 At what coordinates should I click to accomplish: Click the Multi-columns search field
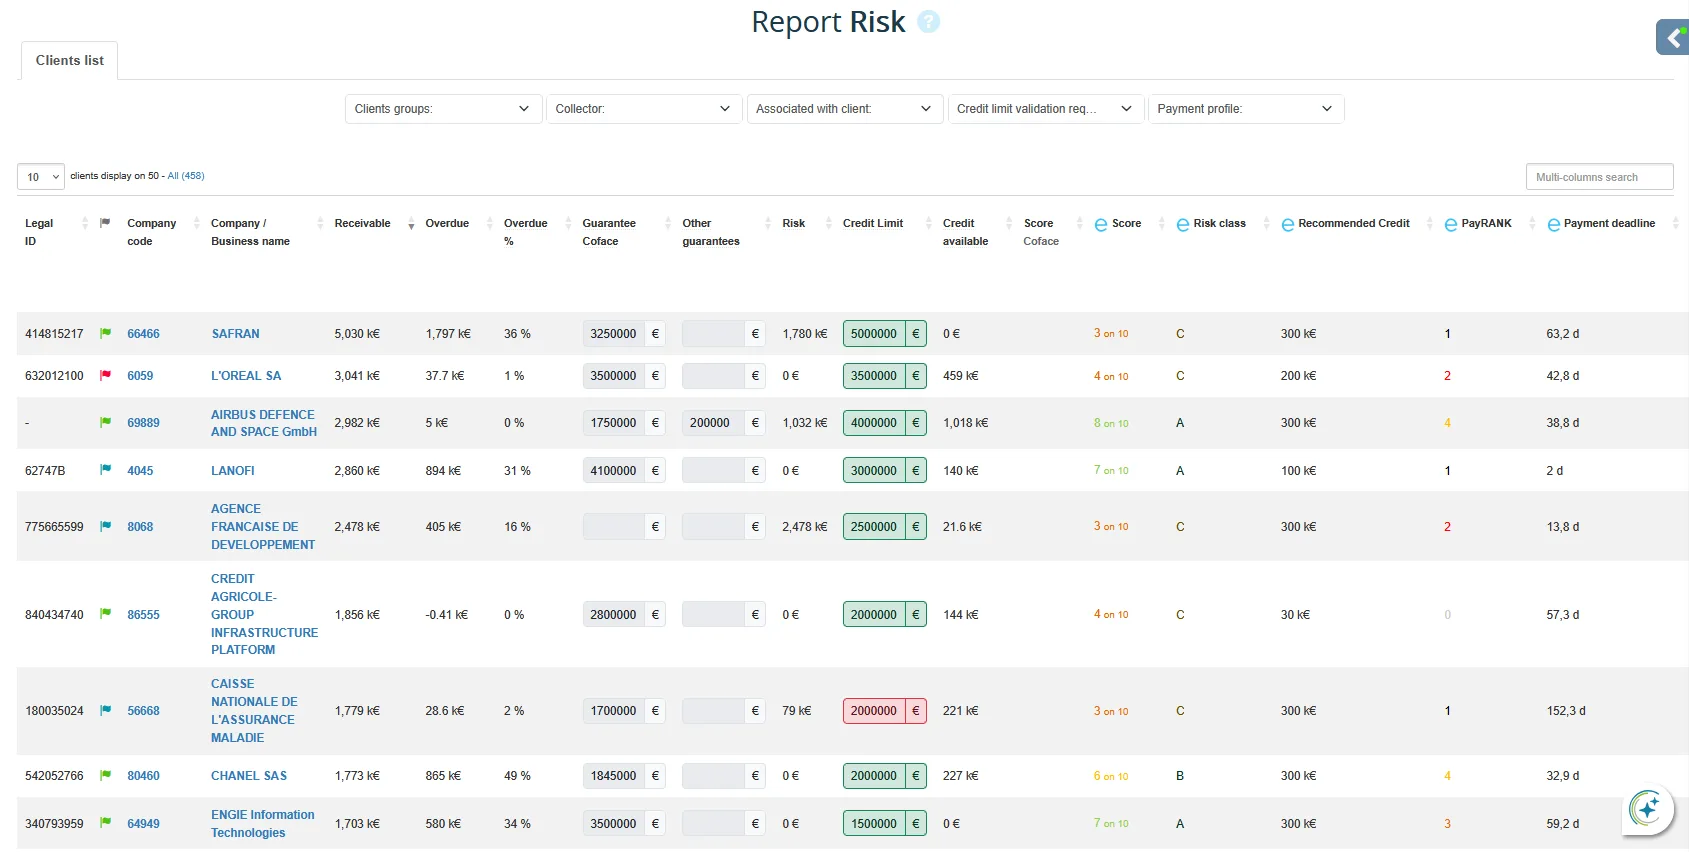click(x=1599, y=177)
